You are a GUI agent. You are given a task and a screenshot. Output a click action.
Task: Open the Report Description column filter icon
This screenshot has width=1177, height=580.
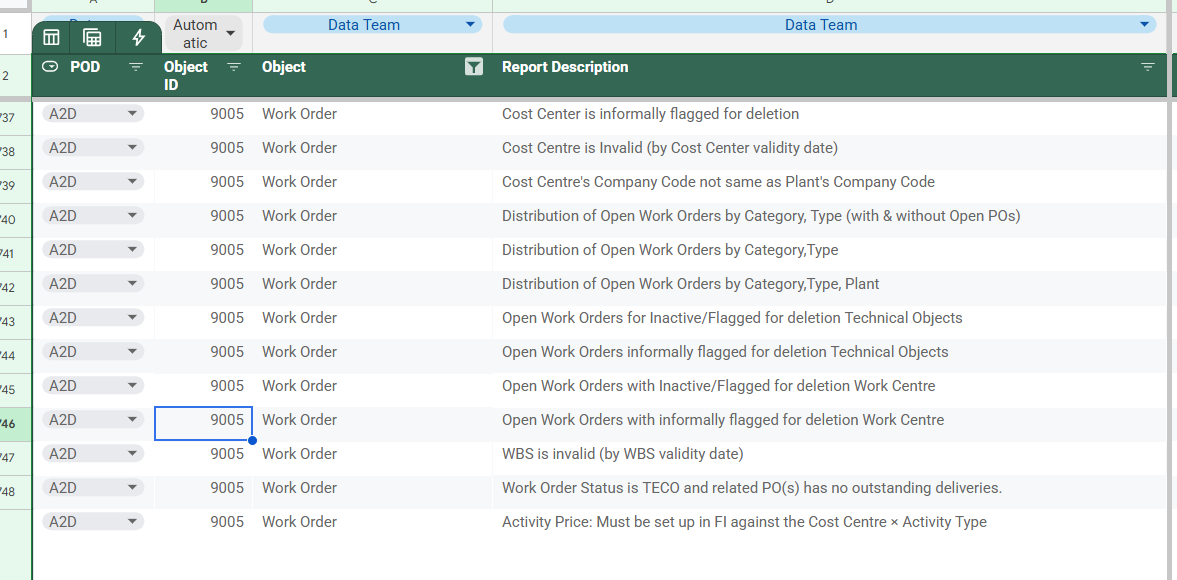tap(1147, 67)
